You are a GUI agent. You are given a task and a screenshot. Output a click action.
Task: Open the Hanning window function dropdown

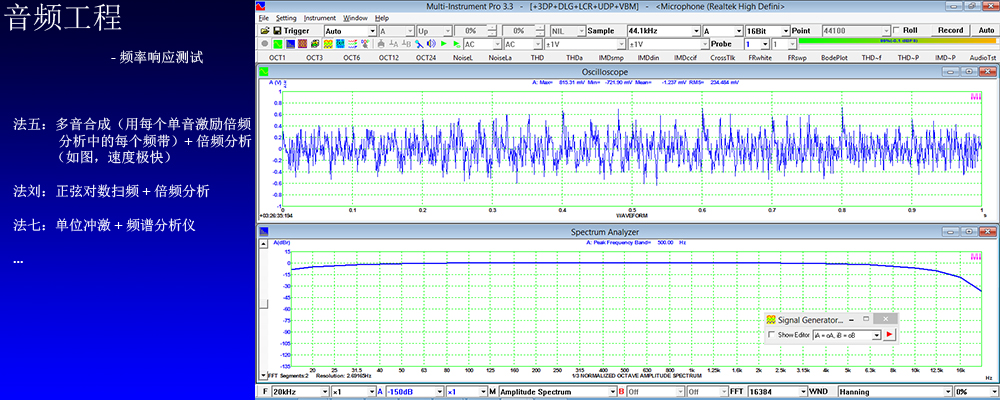pyautogui.click(x=948, y=392)
